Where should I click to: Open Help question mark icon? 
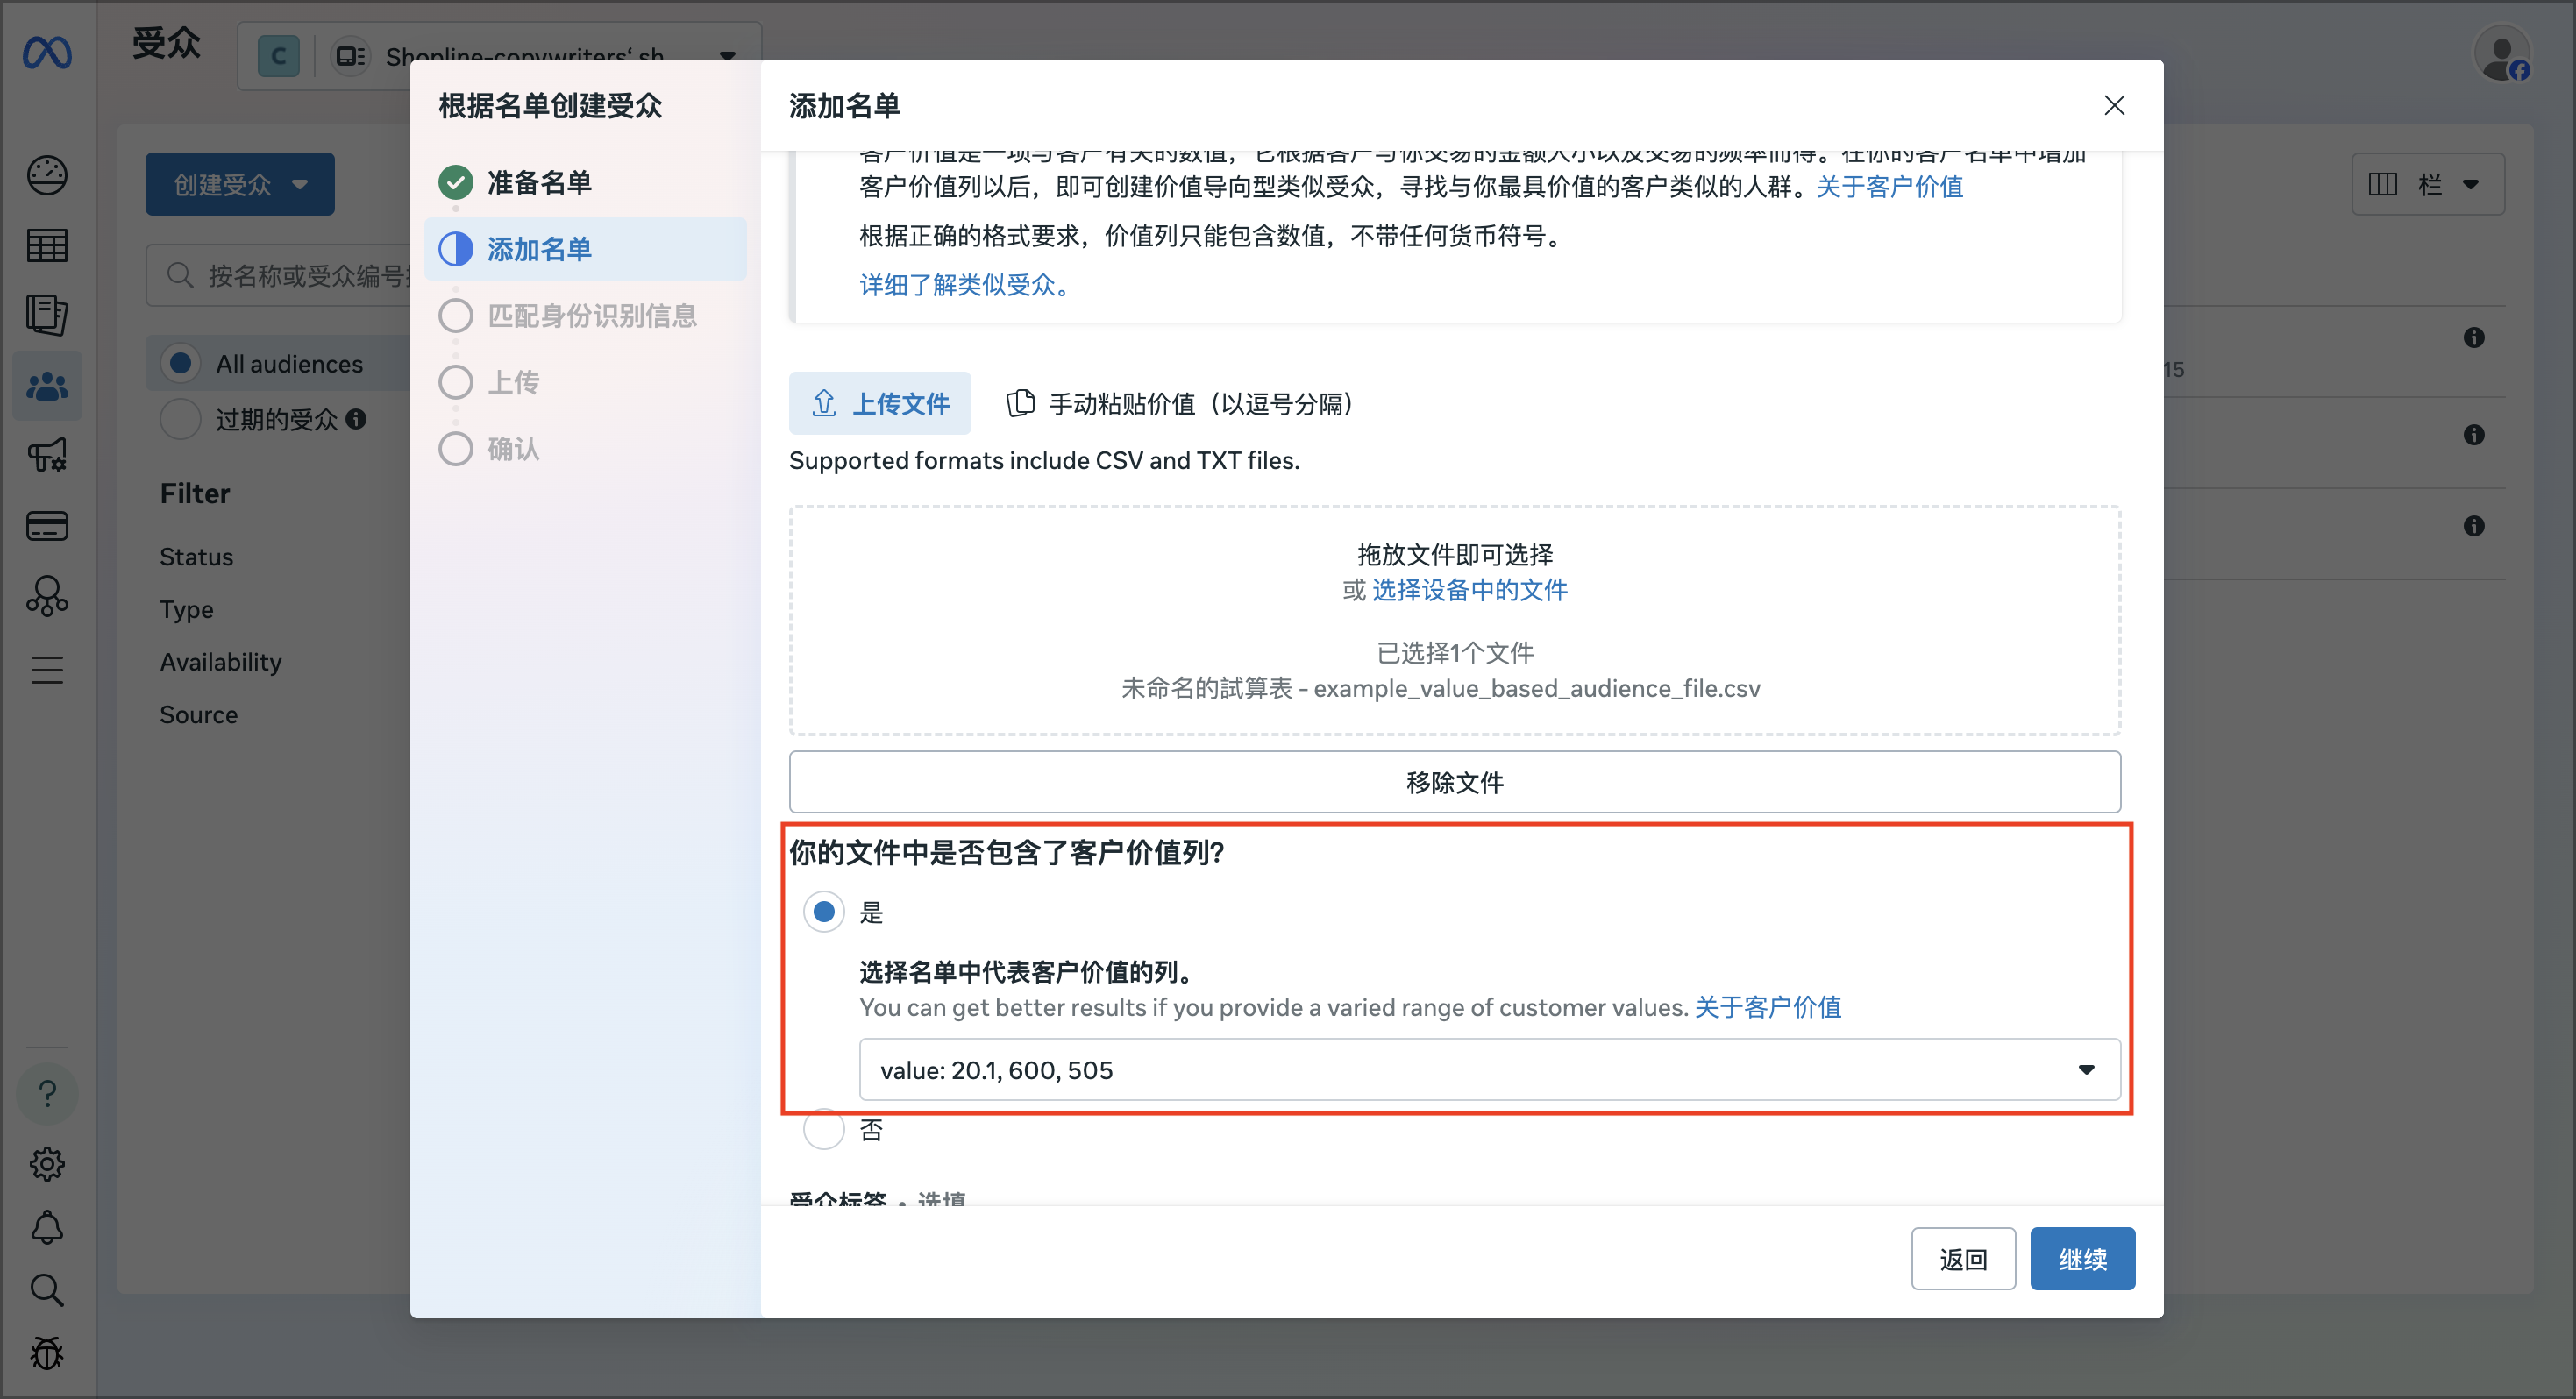(47, 1093)
